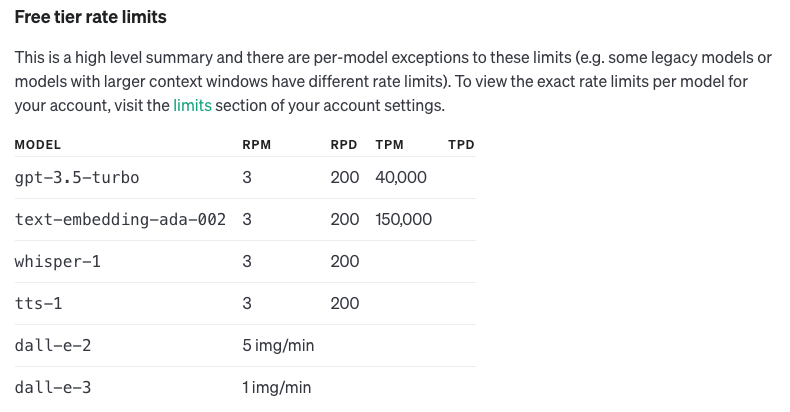Image resolution: width=790 pixels, height=412 pixels.
Task: Click the "Free tier rate limits" heading
Action: click(x=90, y=17)
